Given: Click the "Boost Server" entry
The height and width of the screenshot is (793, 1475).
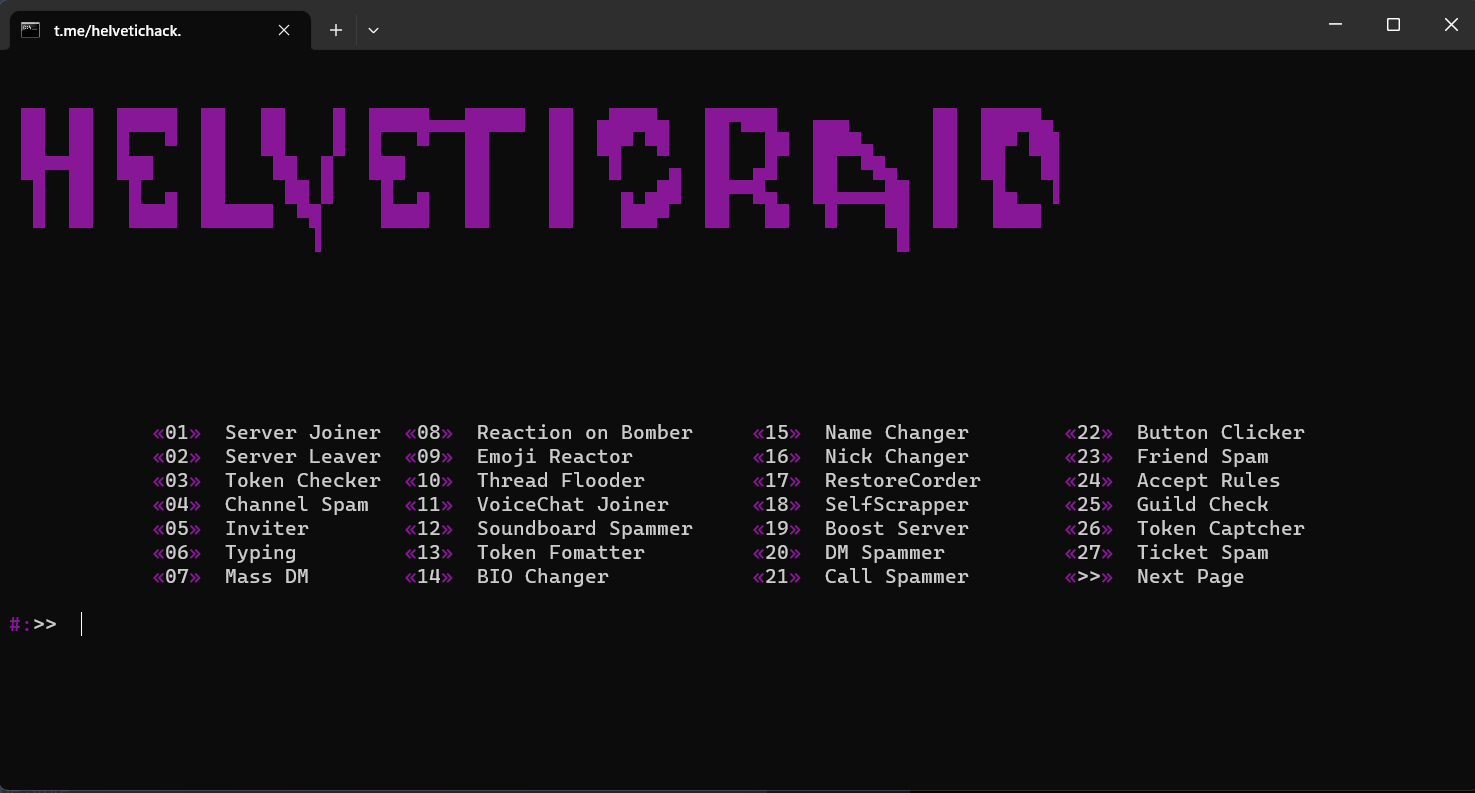Looking at the screenshot, I should click(x=897, y=529).
